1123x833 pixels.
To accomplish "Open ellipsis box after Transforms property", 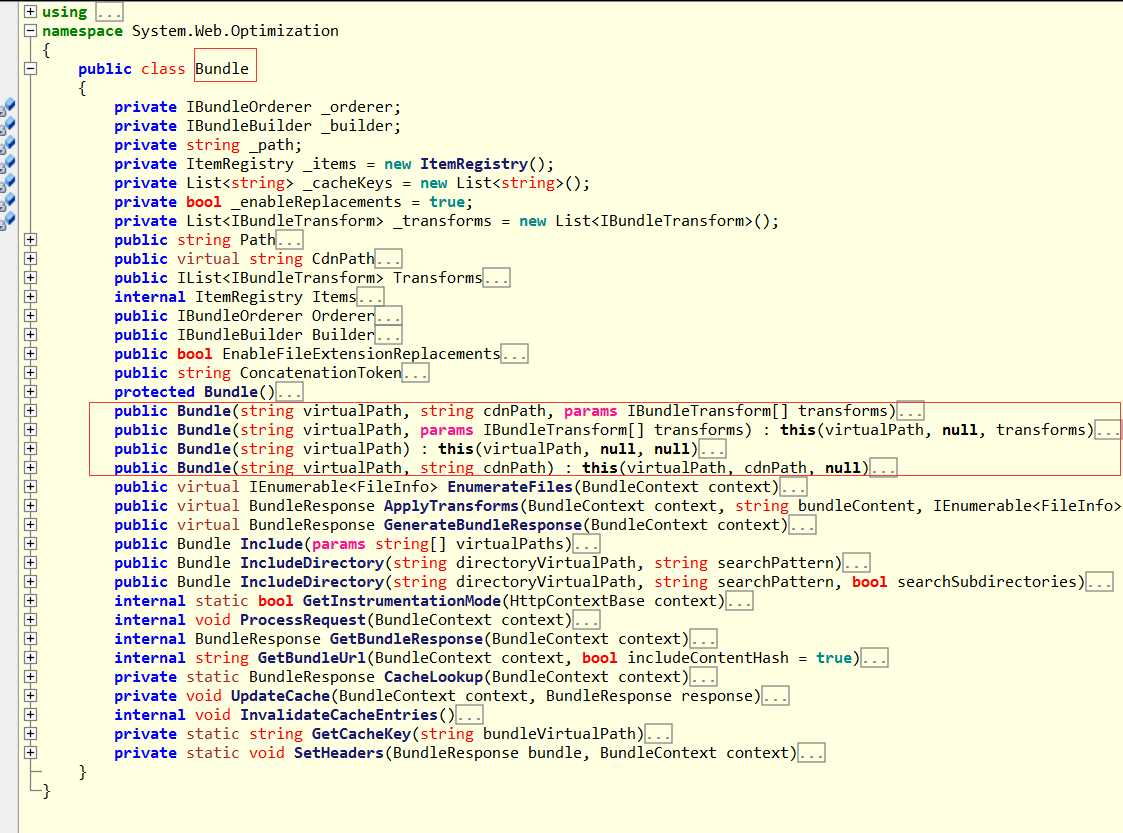I will click(496, 278).
